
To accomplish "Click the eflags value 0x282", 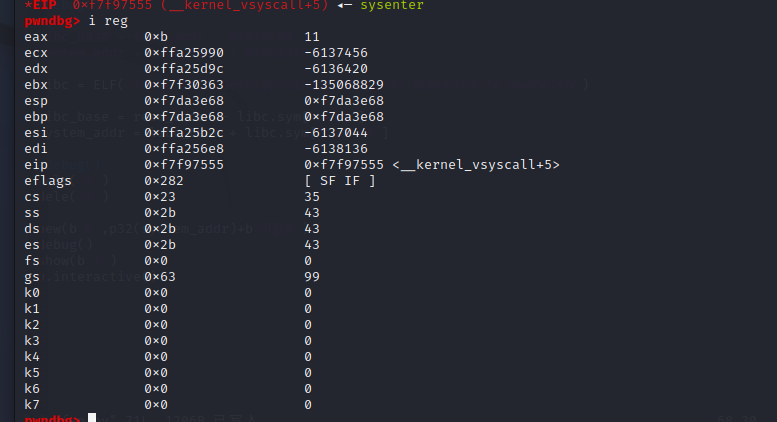I will 164,181.
